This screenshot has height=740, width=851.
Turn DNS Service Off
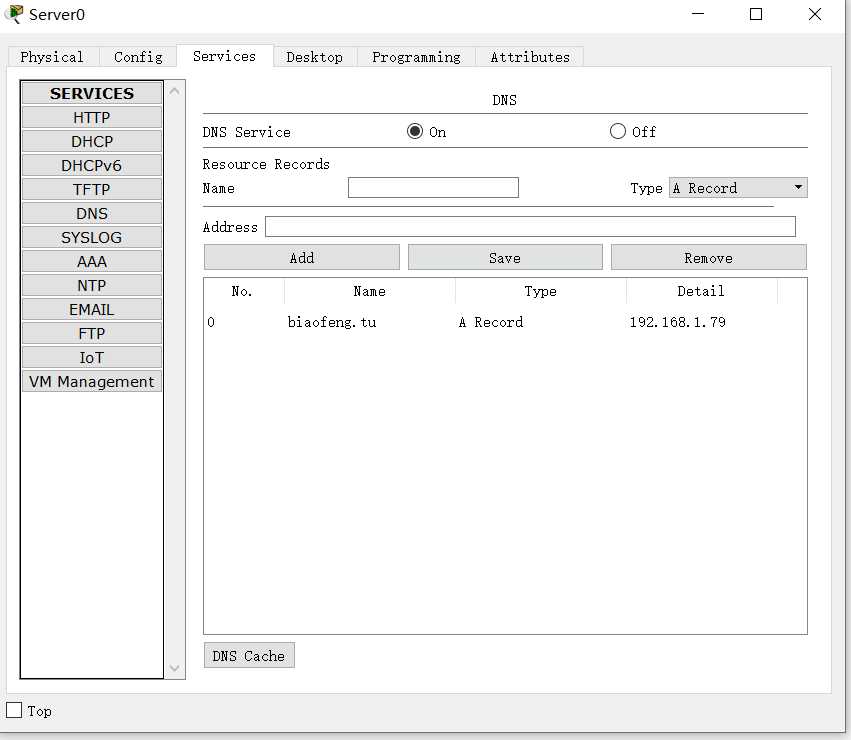618,131
